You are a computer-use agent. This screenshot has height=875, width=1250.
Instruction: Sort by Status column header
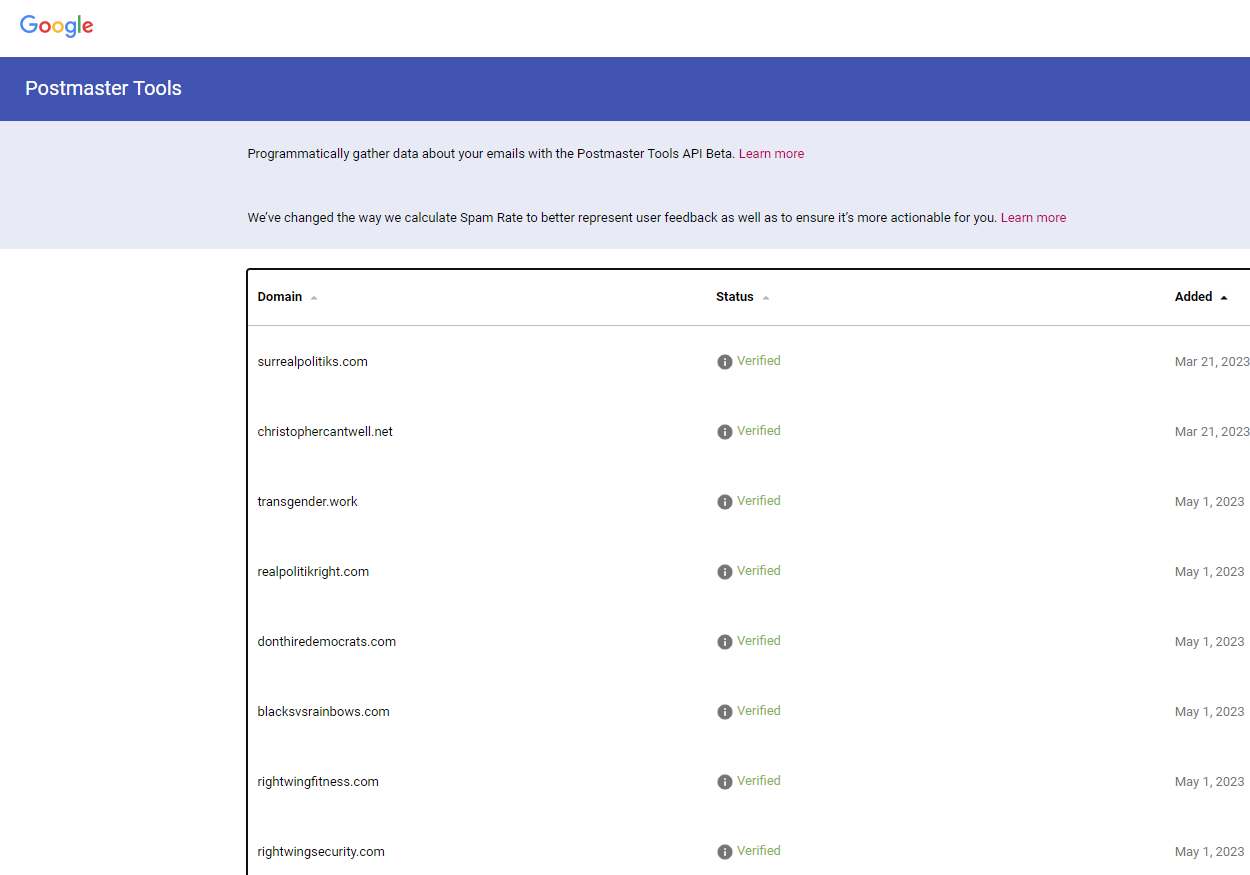pyautogui.click(x=743, y=297)
